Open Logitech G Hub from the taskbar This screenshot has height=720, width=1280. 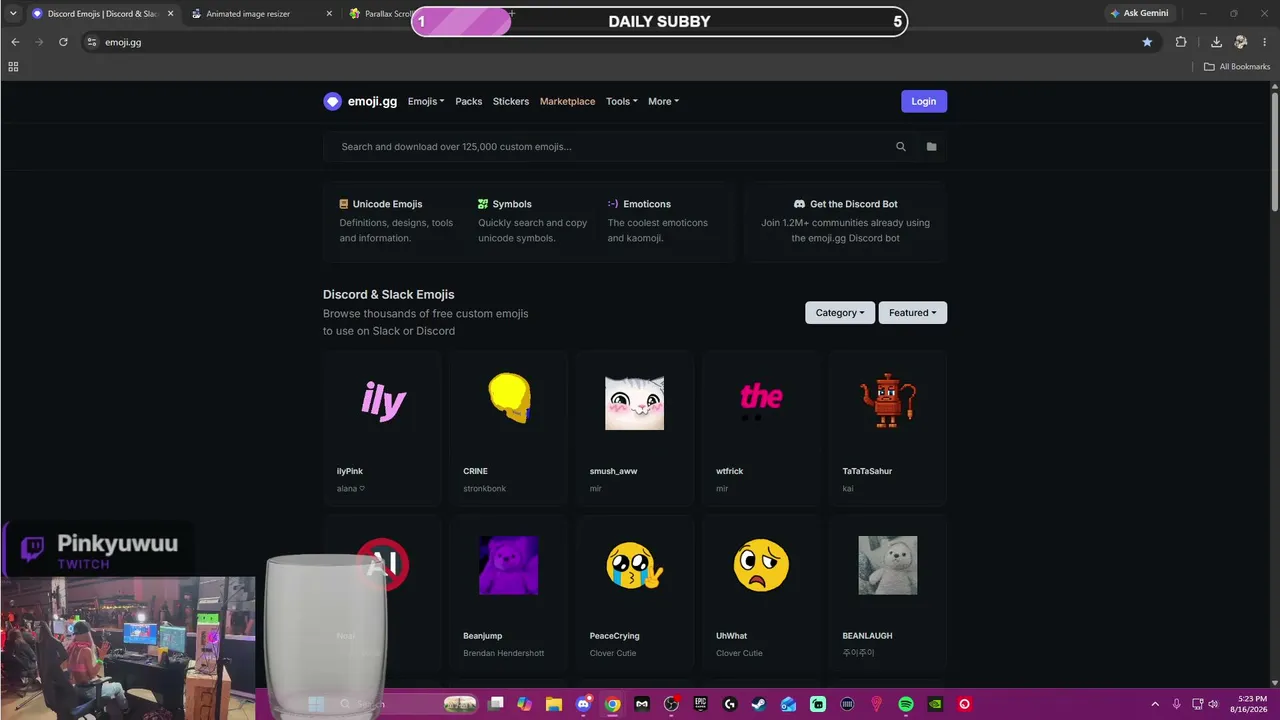[730, 704]
